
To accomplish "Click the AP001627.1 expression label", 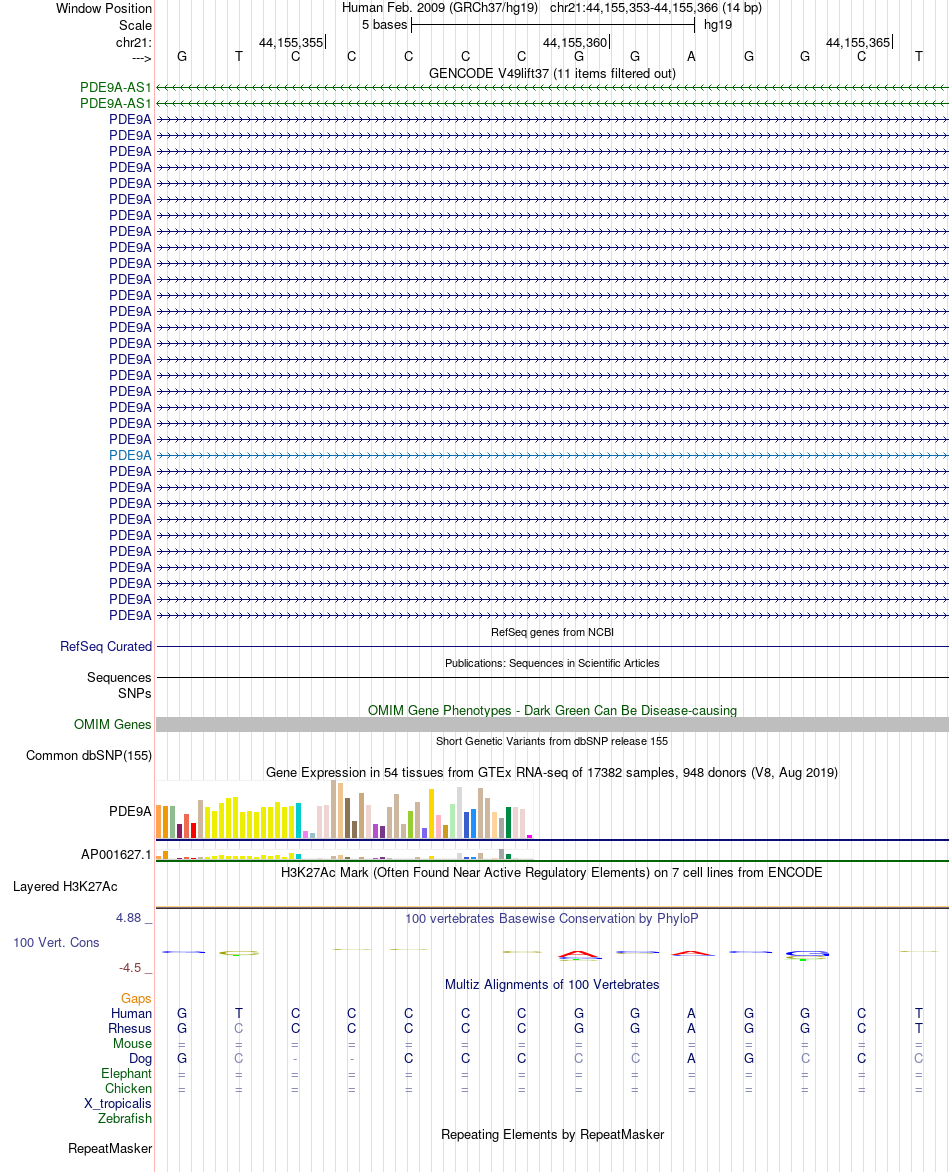I will click(x=116, y=854).
